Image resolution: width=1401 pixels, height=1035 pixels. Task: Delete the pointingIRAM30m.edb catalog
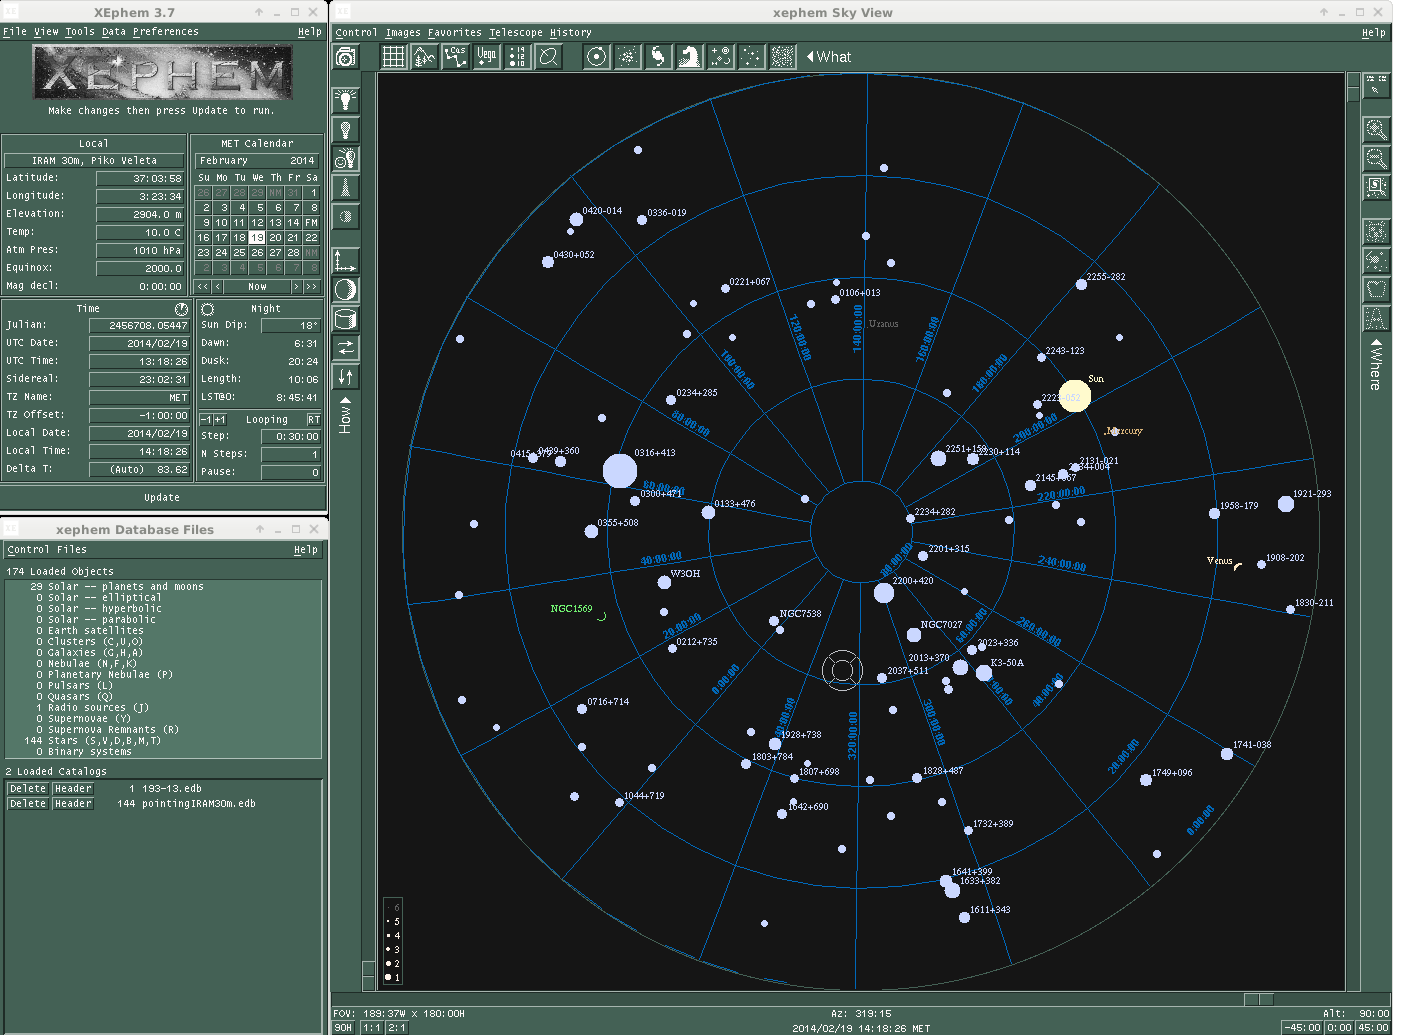(x=28, y=804)
